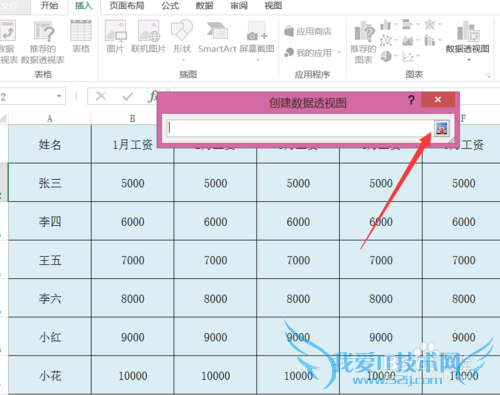Image resolution: width=500 pixels, height=395 pixels.
Task: Click 推荐的数据透视表 icon
Action: pos(43,42)
